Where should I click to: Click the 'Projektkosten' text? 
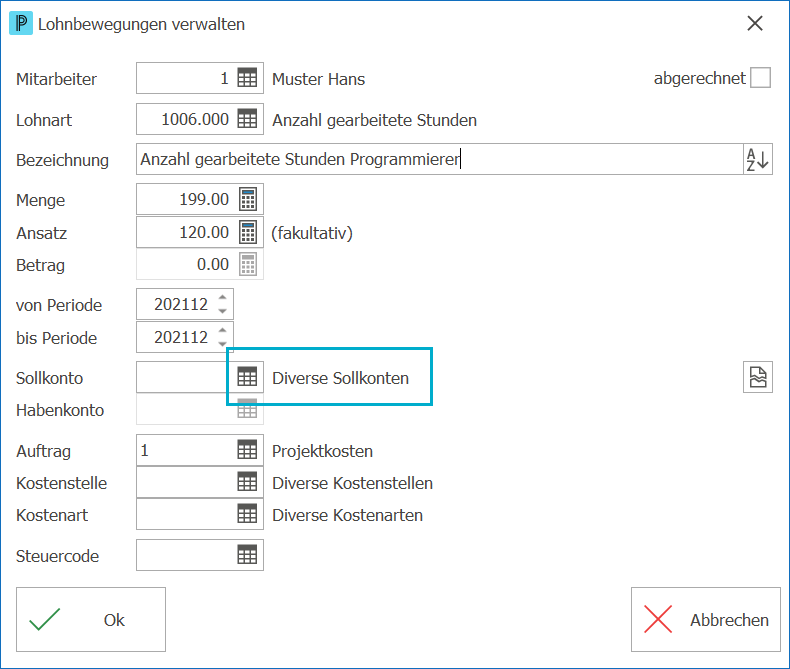click(322, 451)
